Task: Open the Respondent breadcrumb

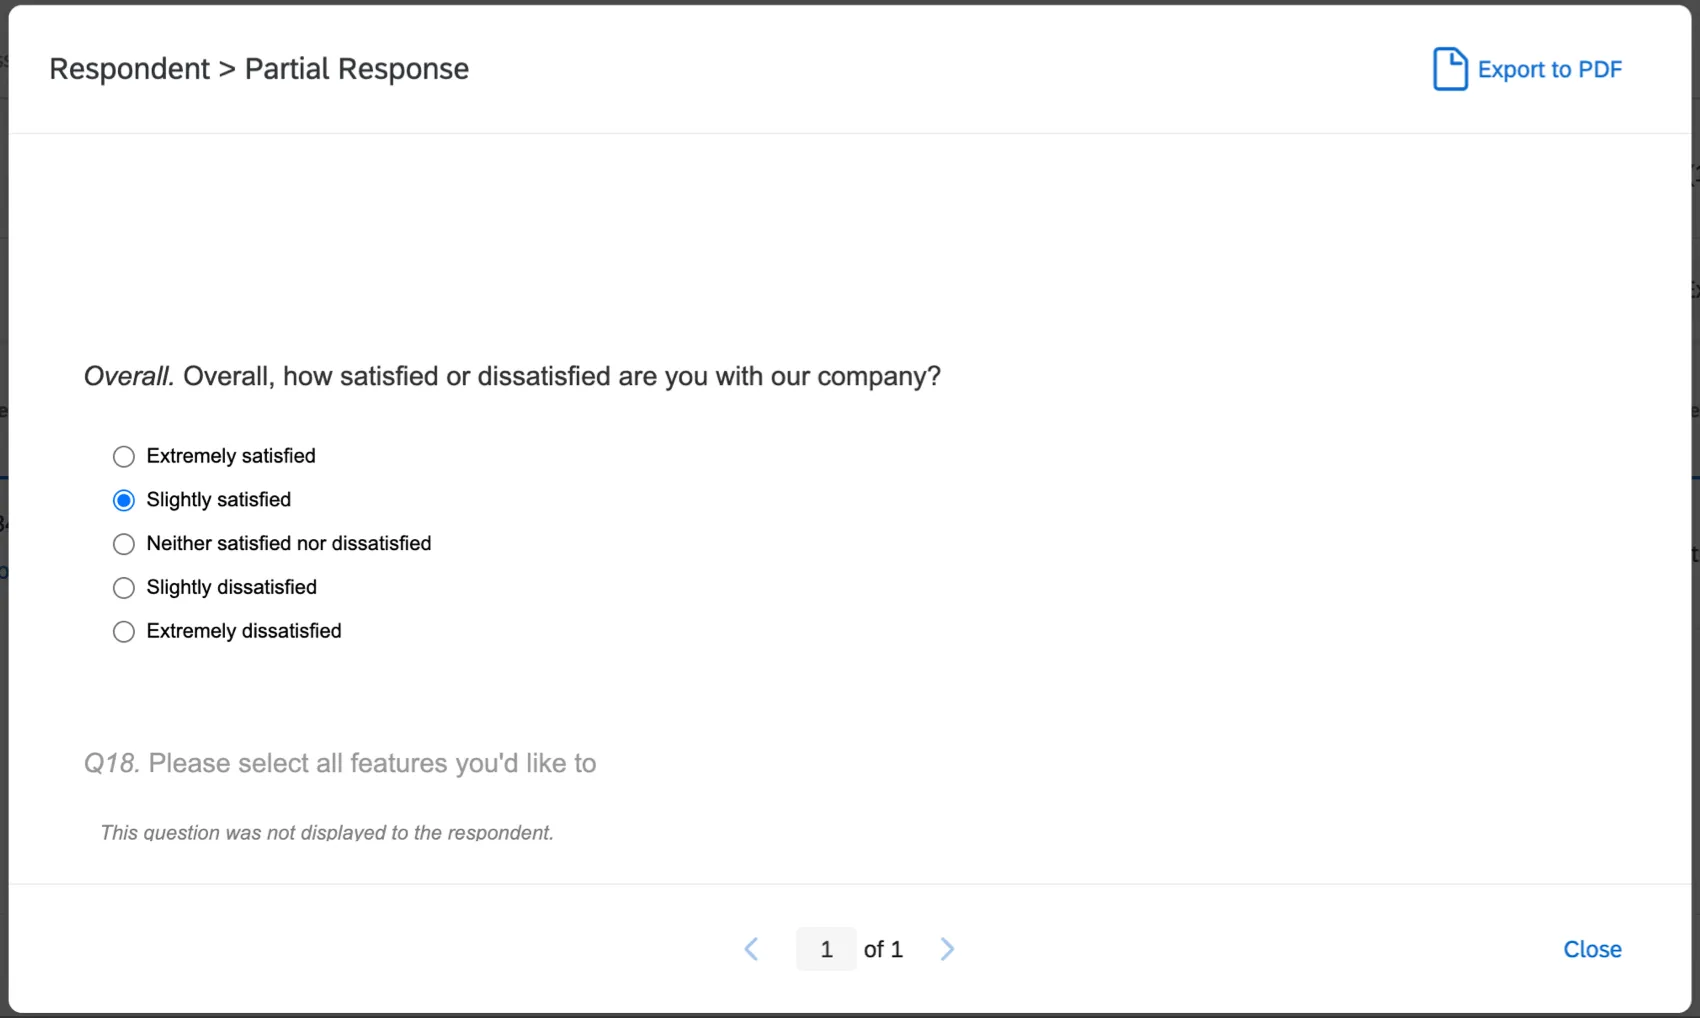Action: pos(130,68)
